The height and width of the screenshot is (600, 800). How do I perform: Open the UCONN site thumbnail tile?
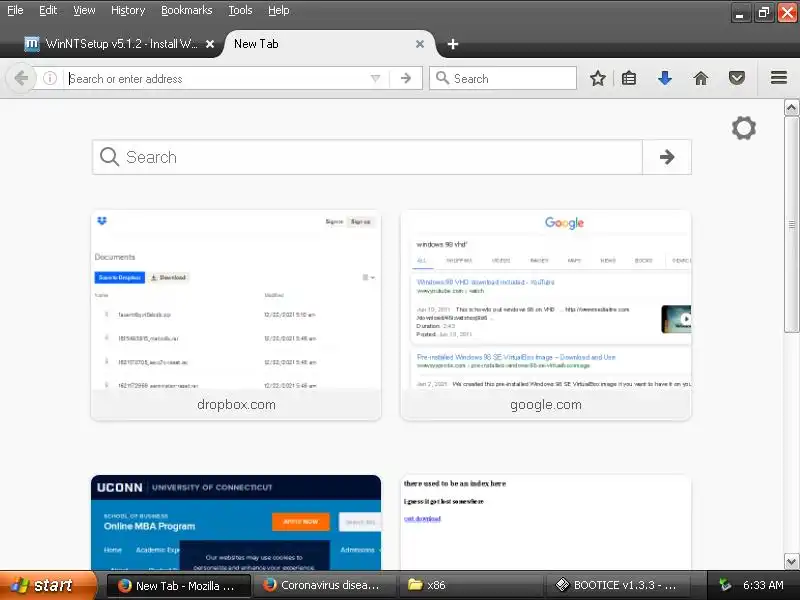coord(236,522)
